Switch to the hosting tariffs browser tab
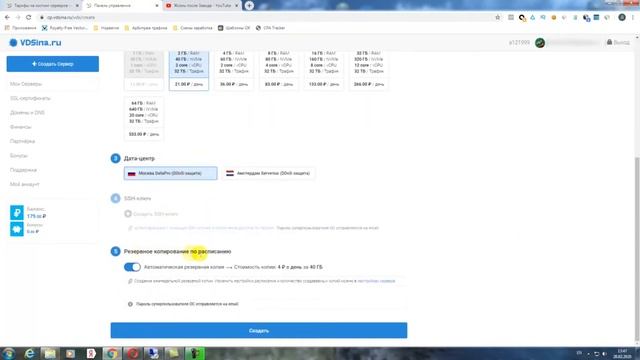The width and height of the screenshot is (640, 360). [41, 6]
